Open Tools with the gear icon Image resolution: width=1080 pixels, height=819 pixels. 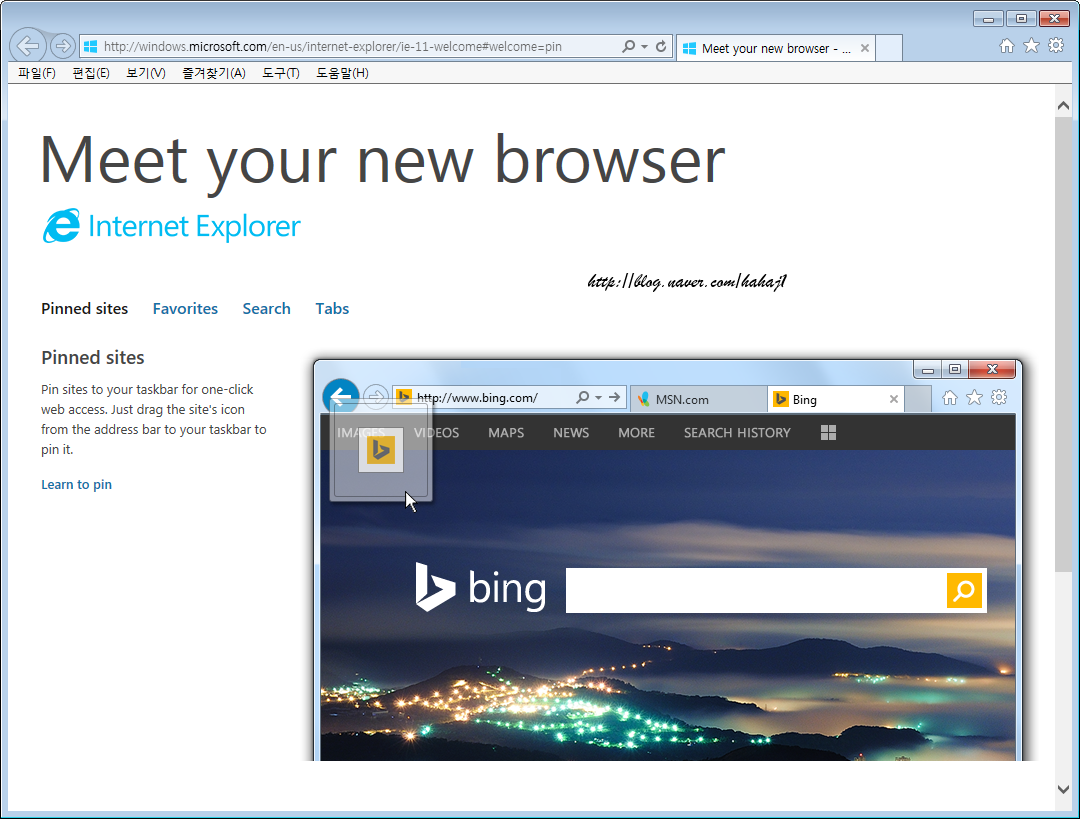click(x=1056, y=46)
